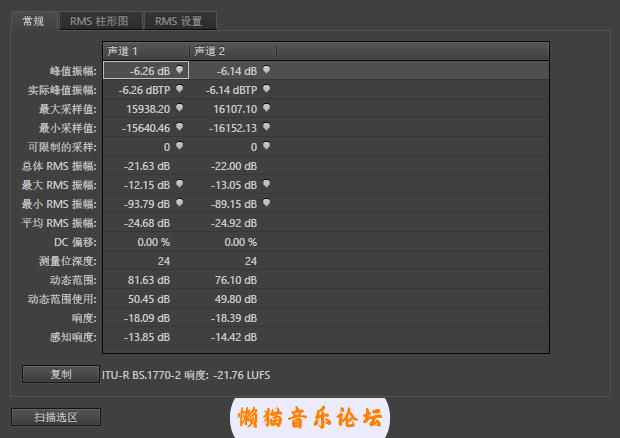This screenshot has width=620, height=438.
Task: Click the 可限制的采样 marker icon for 声道 2
Action: (266, 146)
